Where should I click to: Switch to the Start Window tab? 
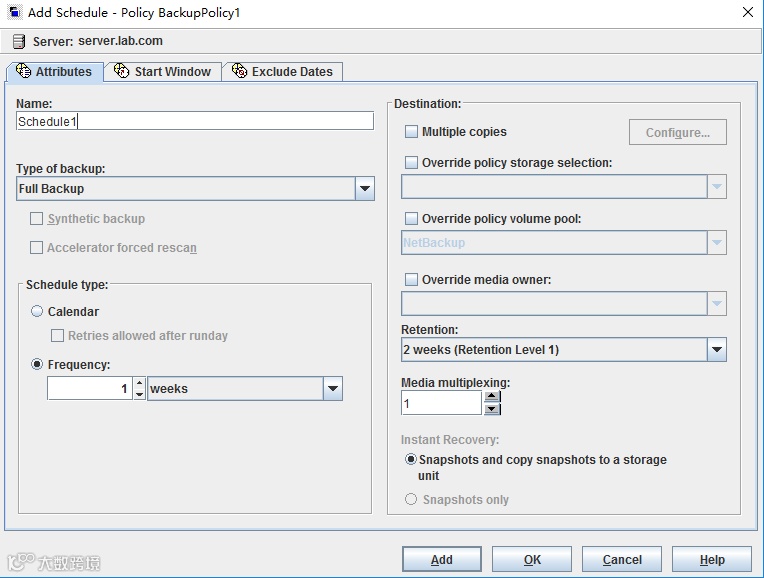coord(163,72)
